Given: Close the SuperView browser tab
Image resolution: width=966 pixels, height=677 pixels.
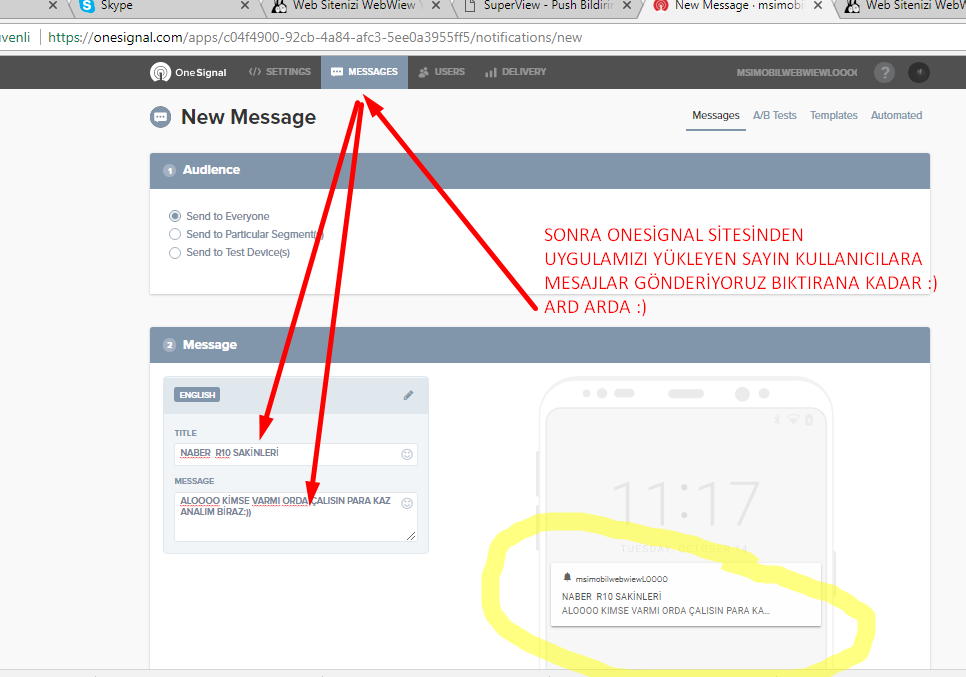Looking at the screenshot, I should coord(627,6).
